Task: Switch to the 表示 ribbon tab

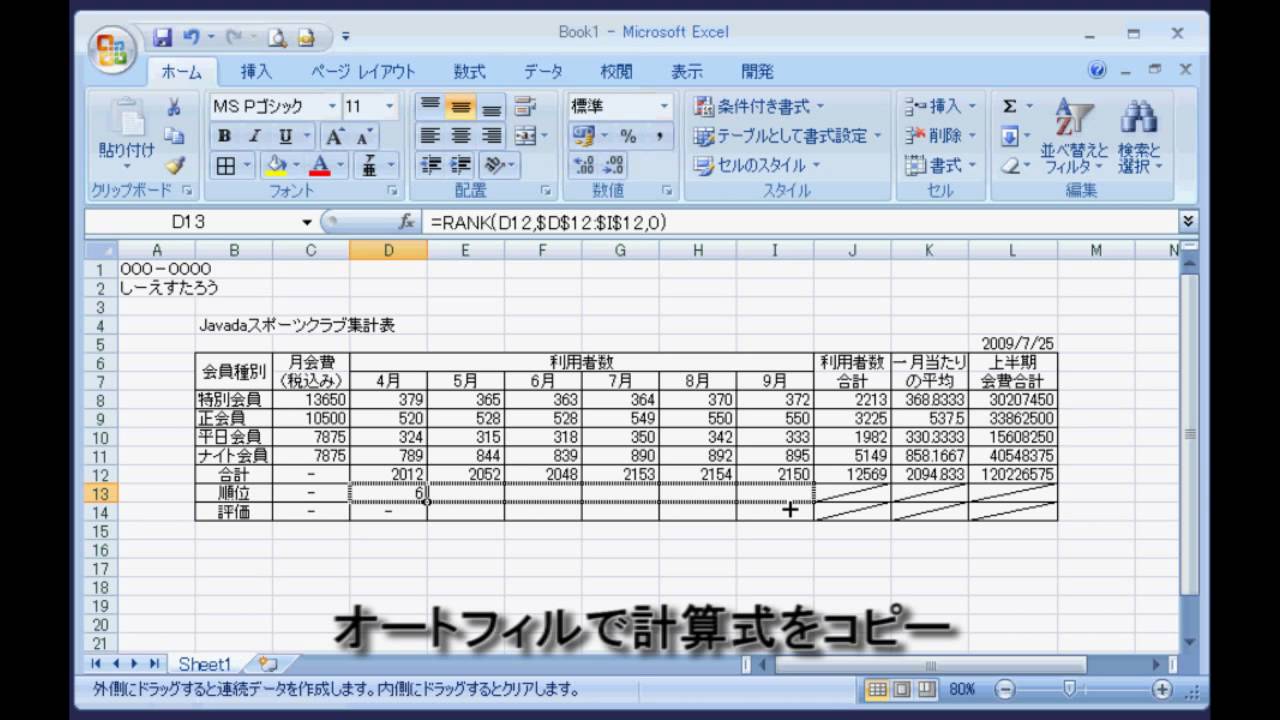Action: pyautogui.click(x=686, y=72)
